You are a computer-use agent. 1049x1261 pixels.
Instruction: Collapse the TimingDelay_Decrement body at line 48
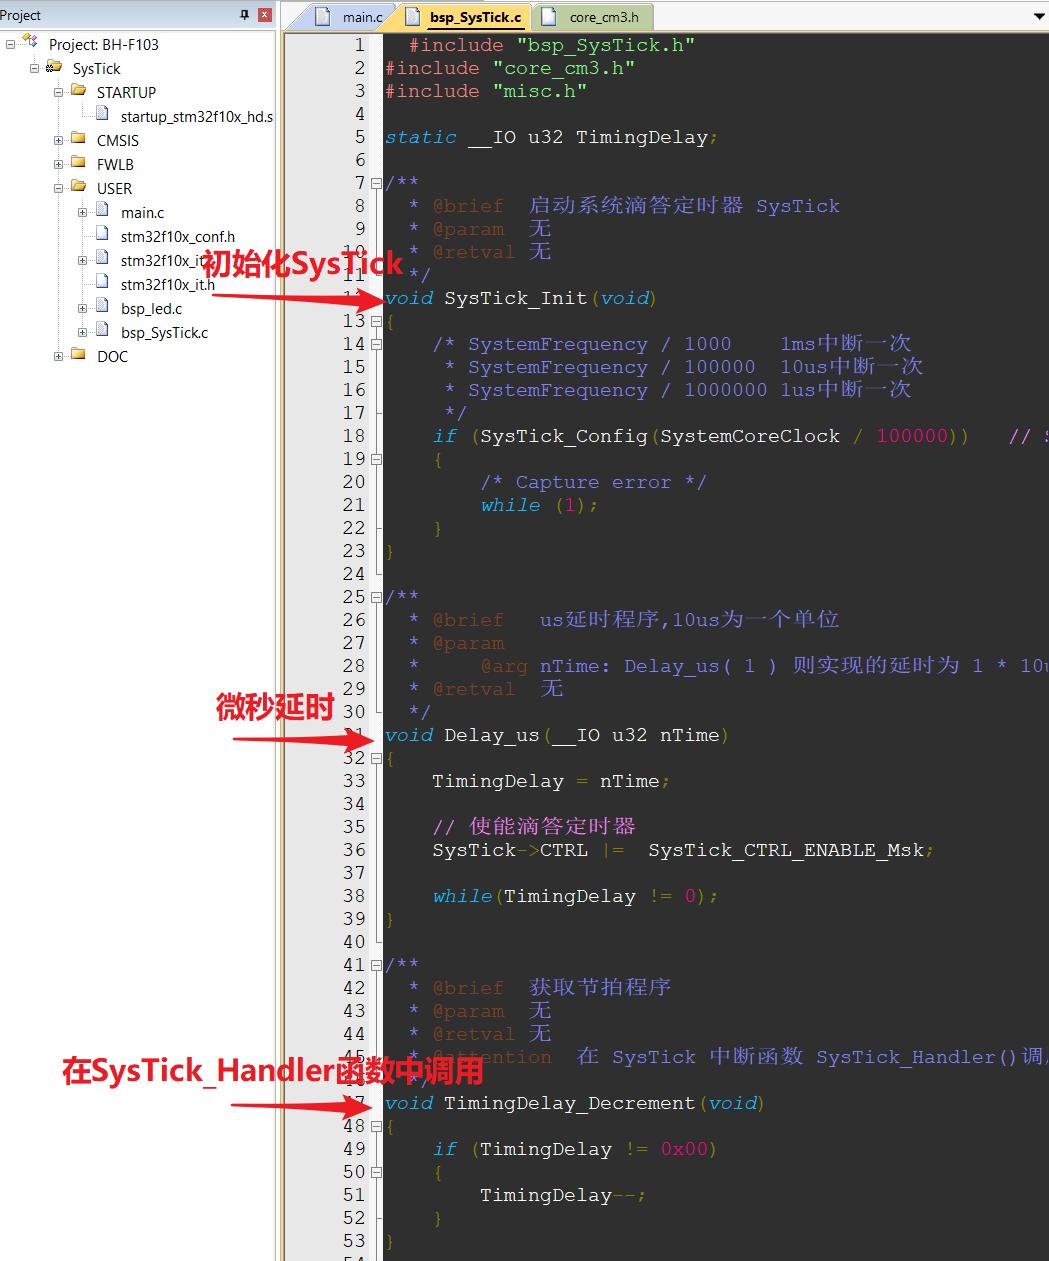tap(376, 1126)
